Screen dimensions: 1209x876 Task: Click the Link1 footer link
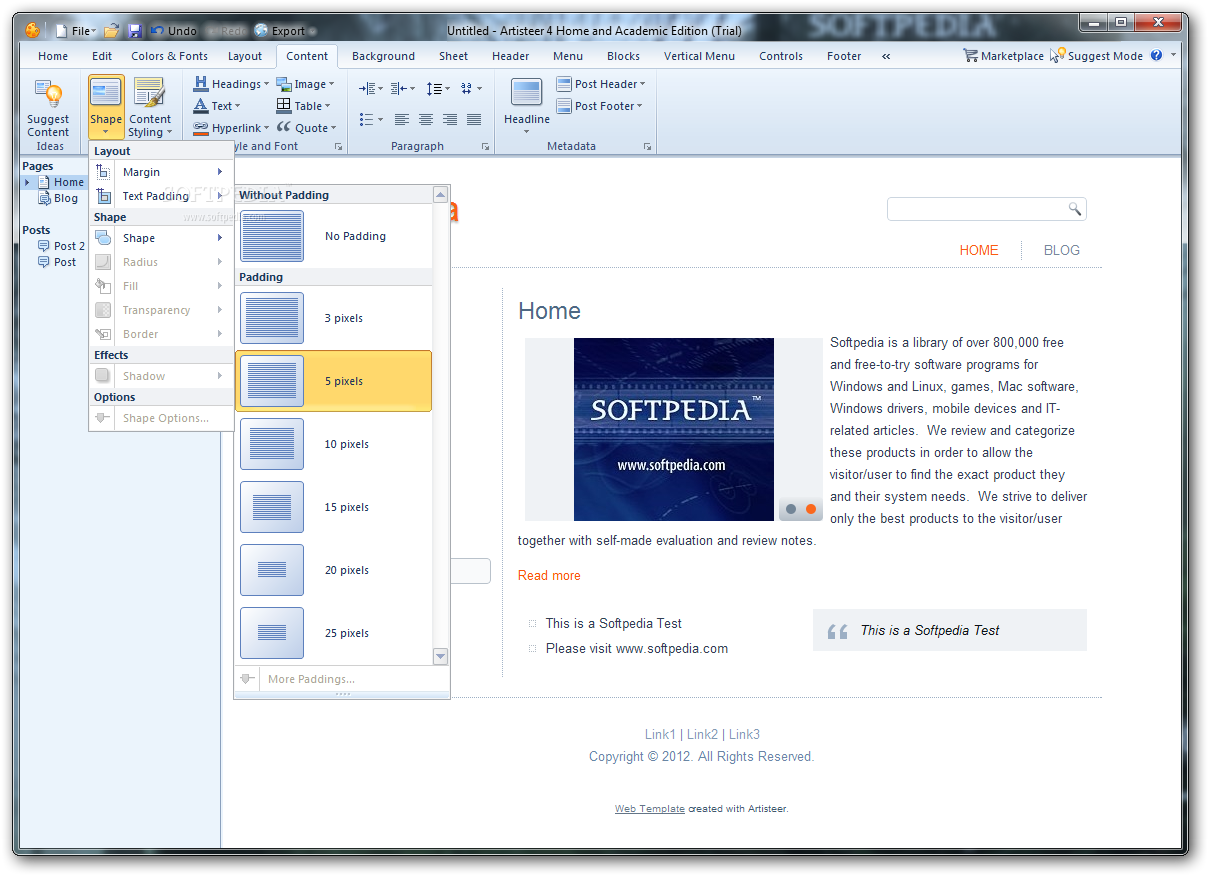tap(660, 734)
